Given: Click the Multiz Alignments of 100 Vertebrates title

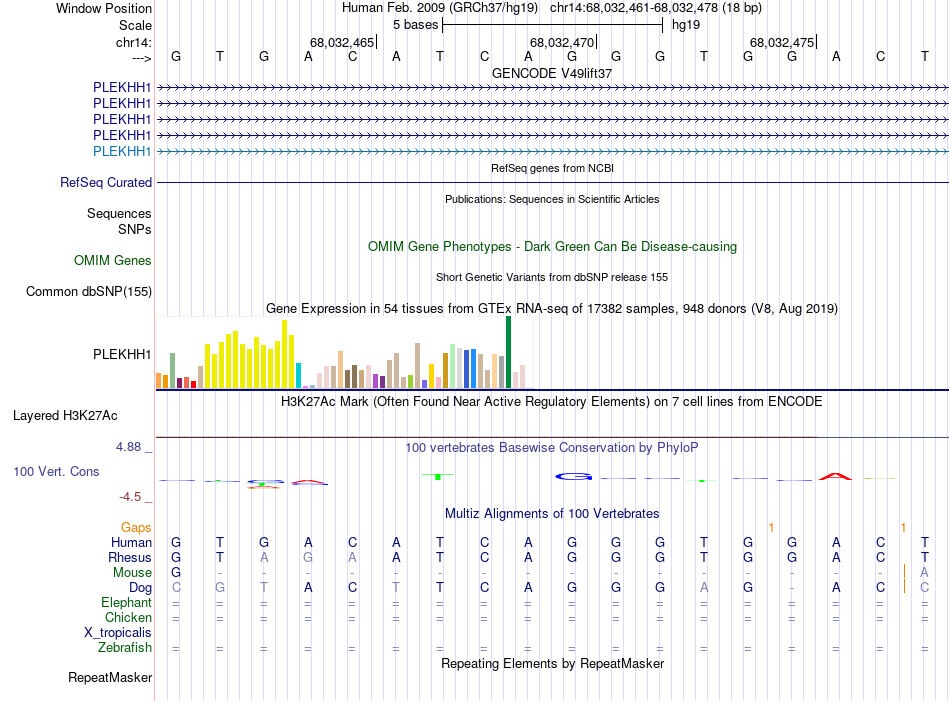Looking at the screenshot, I should (x=552, y=514).
